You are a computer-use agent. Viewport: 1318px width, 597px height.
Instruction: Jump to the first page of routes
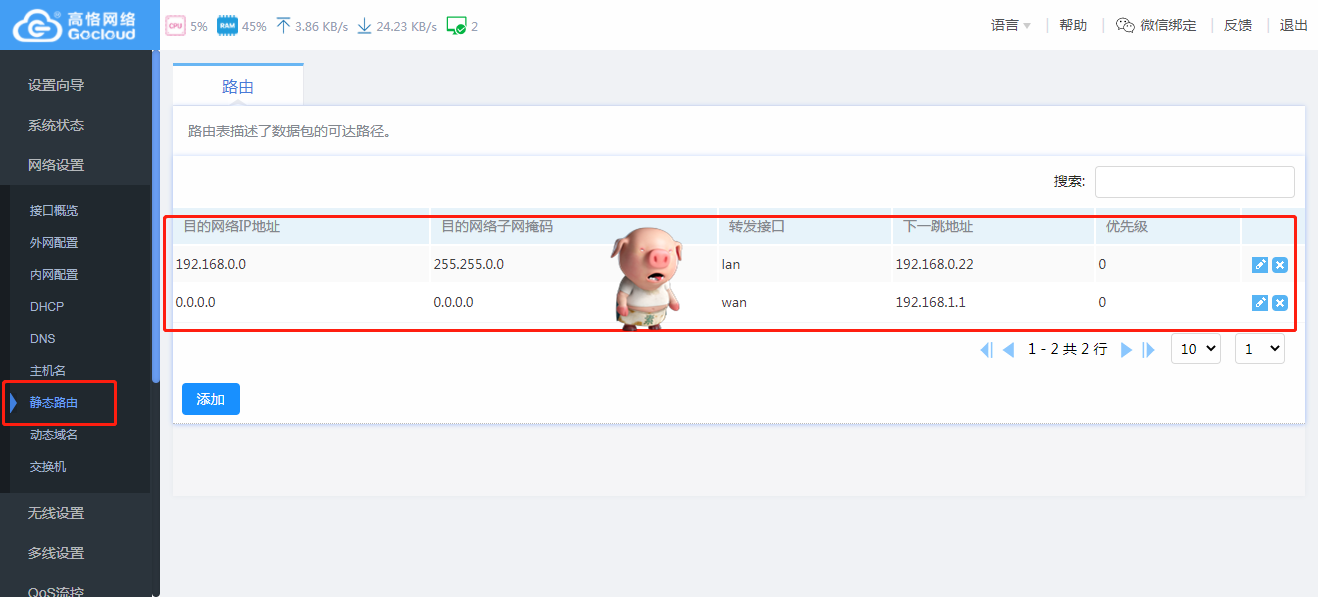tap(986, 349)
